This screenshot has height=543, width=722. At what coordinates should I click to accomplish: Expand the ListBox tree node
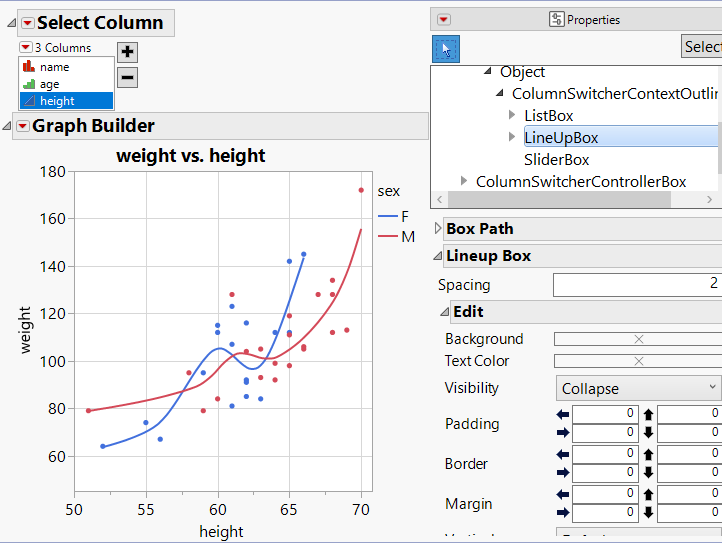click(512, 116)
